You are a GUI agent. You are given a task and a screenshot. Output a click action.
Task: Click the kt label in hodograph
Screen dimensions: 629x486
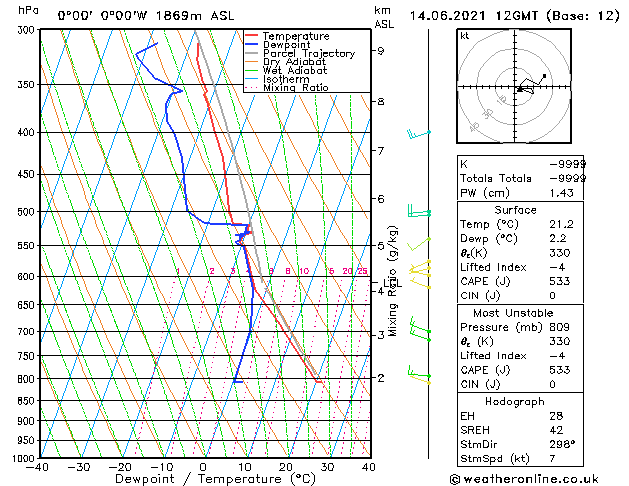tap(465, 36)
